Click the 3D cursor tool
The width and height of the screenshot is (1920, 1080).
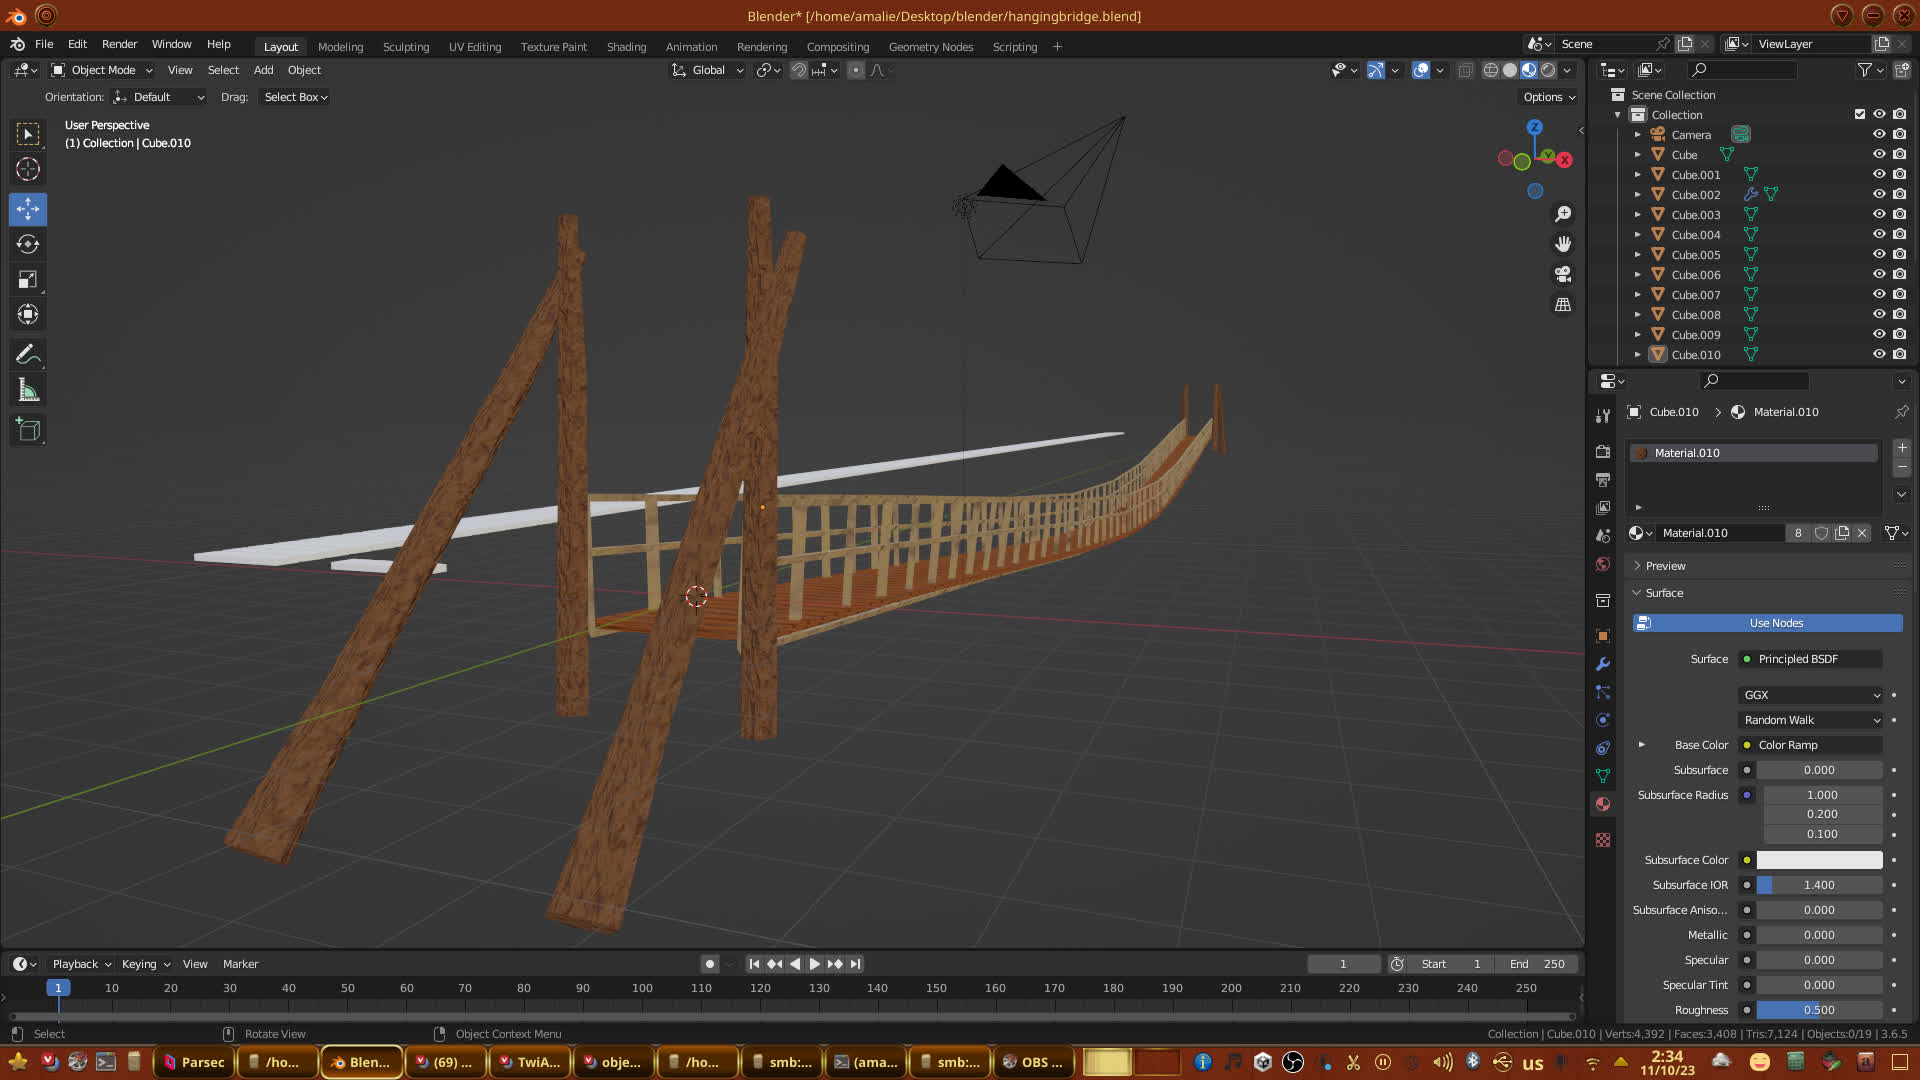pos(28,169)
